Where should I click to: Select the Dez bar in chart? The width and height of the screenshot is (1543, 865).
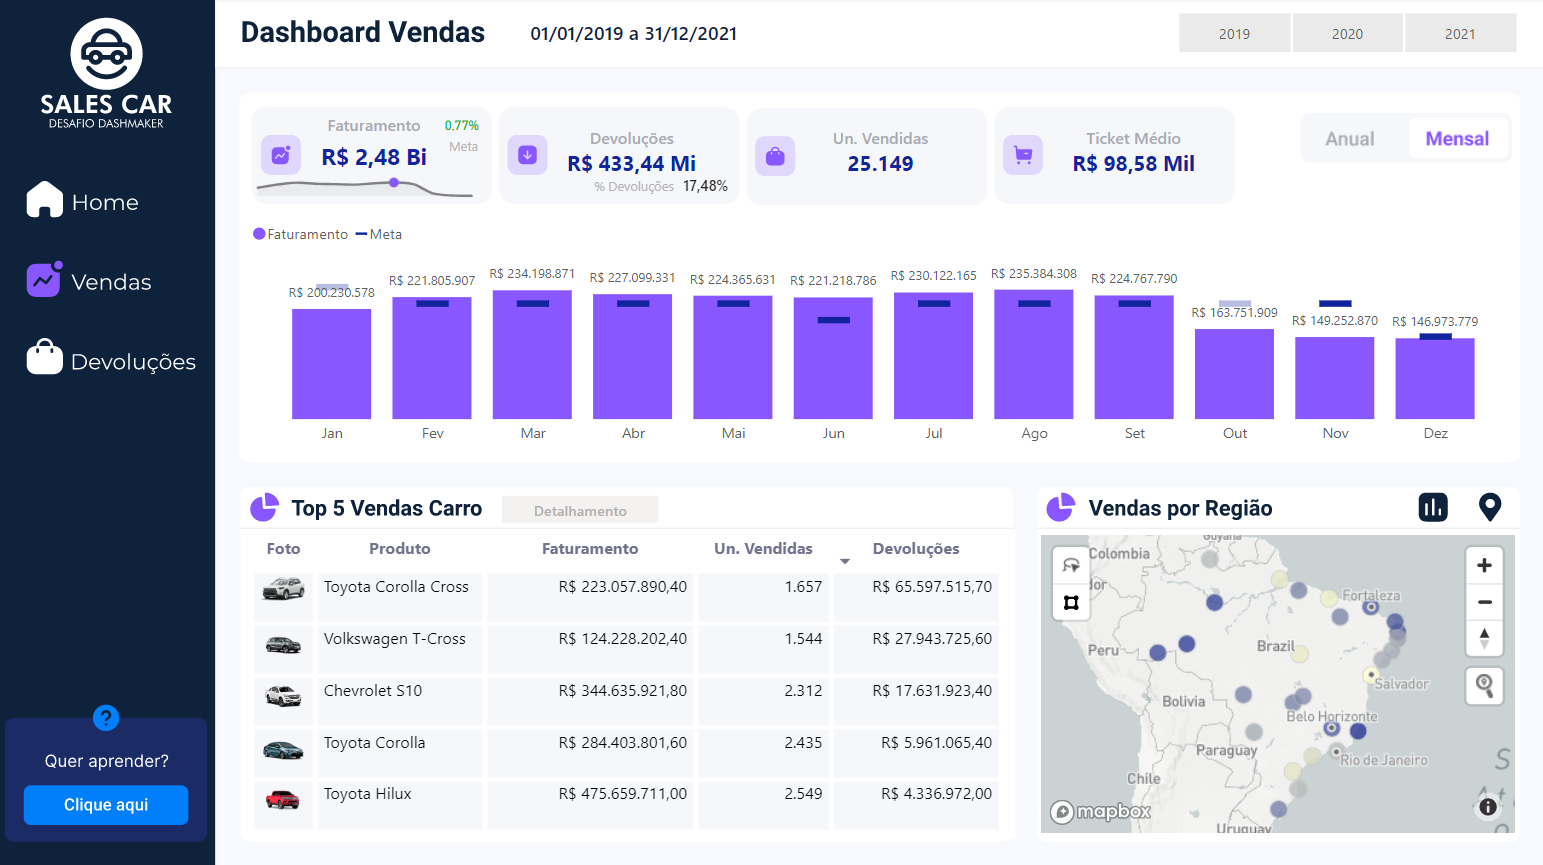[x=1435, y=378]
